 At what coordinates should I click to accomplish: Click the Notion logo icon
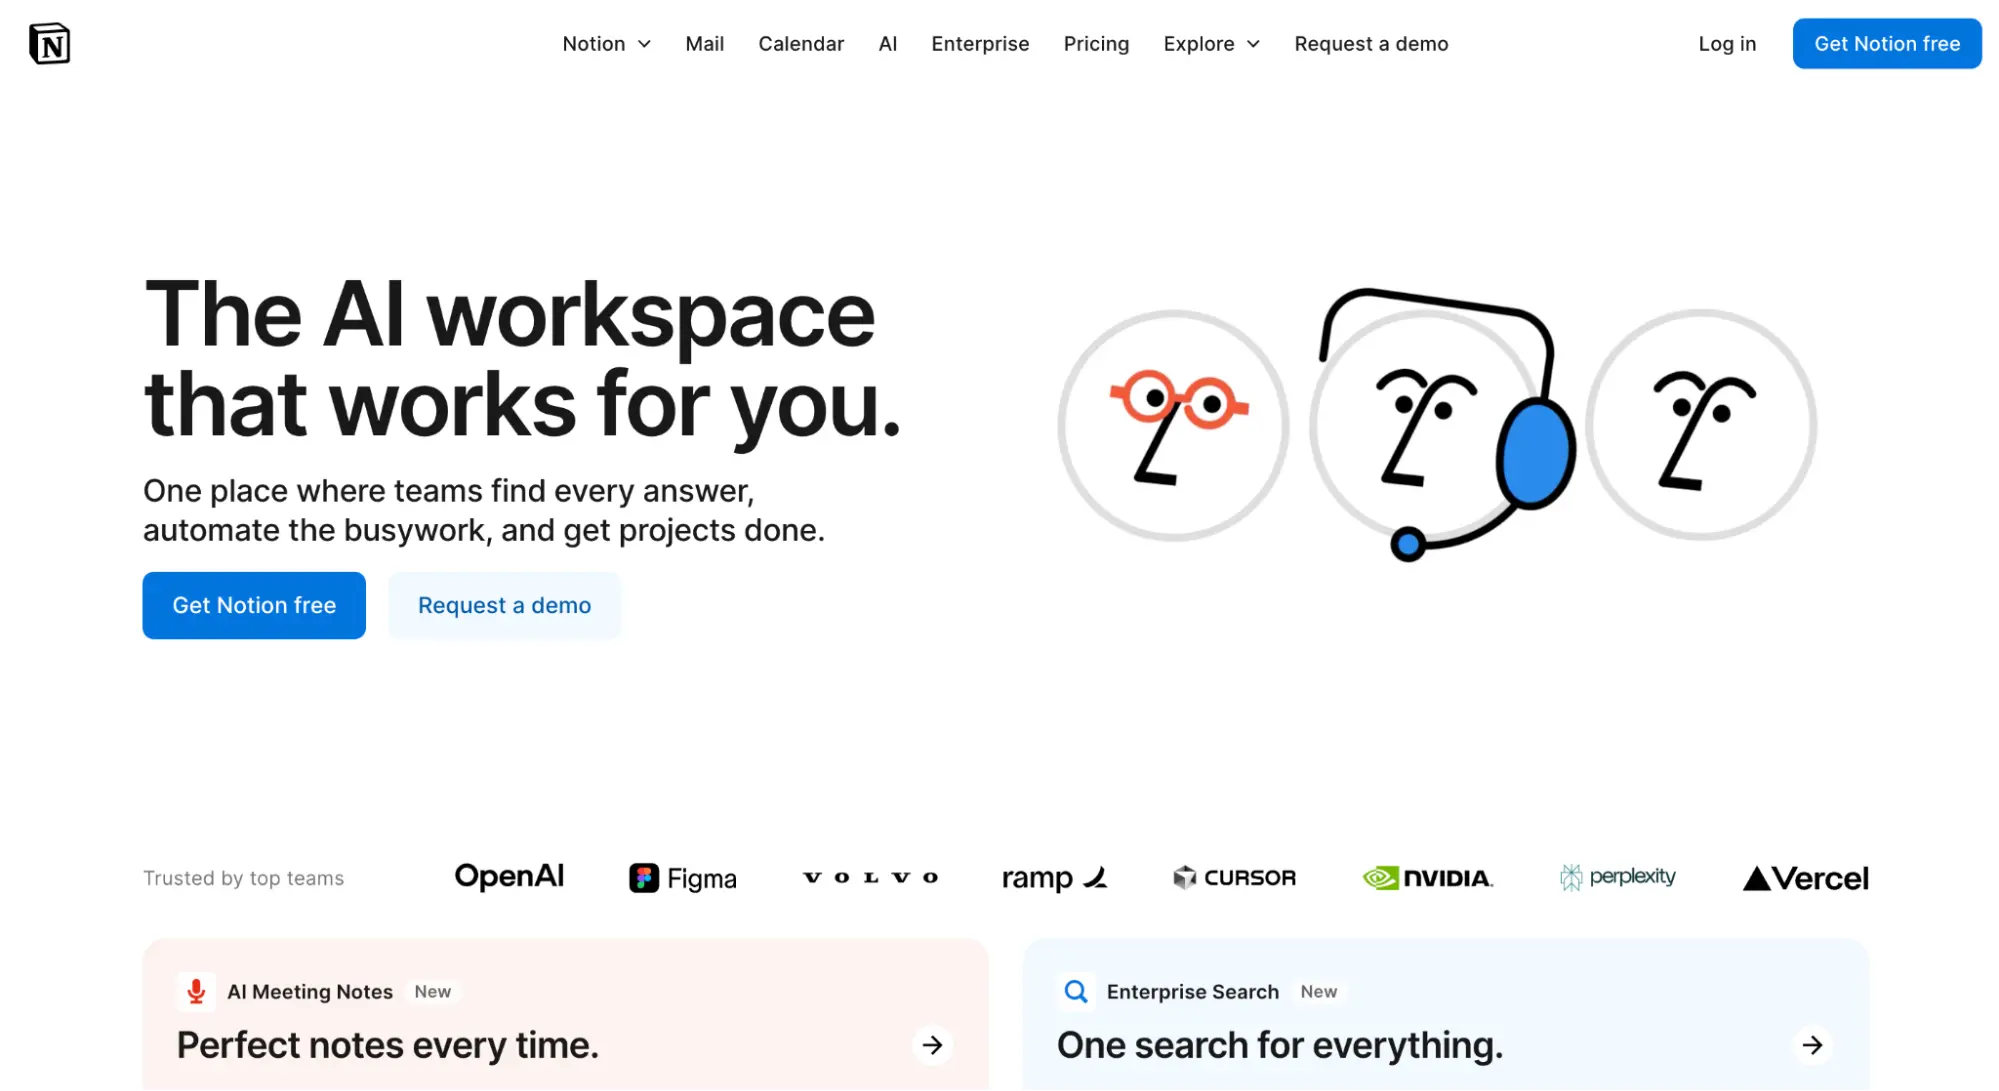(49, 43)
